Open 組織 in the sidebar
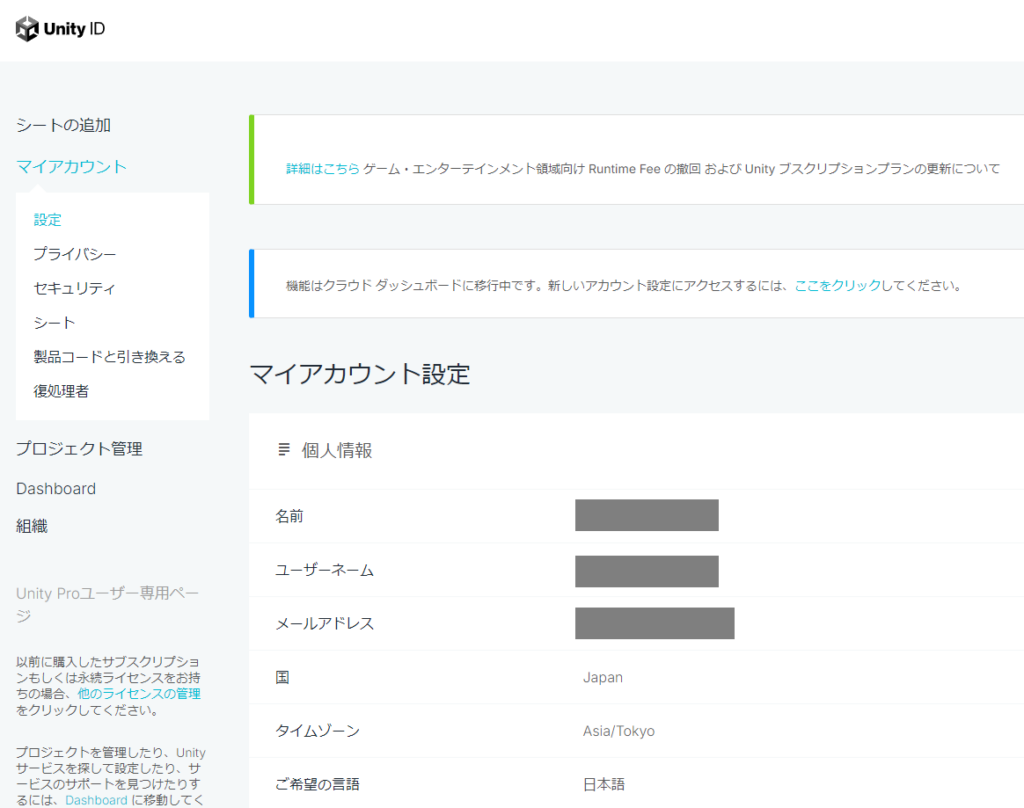1024x808 pixels. point(31,526)
